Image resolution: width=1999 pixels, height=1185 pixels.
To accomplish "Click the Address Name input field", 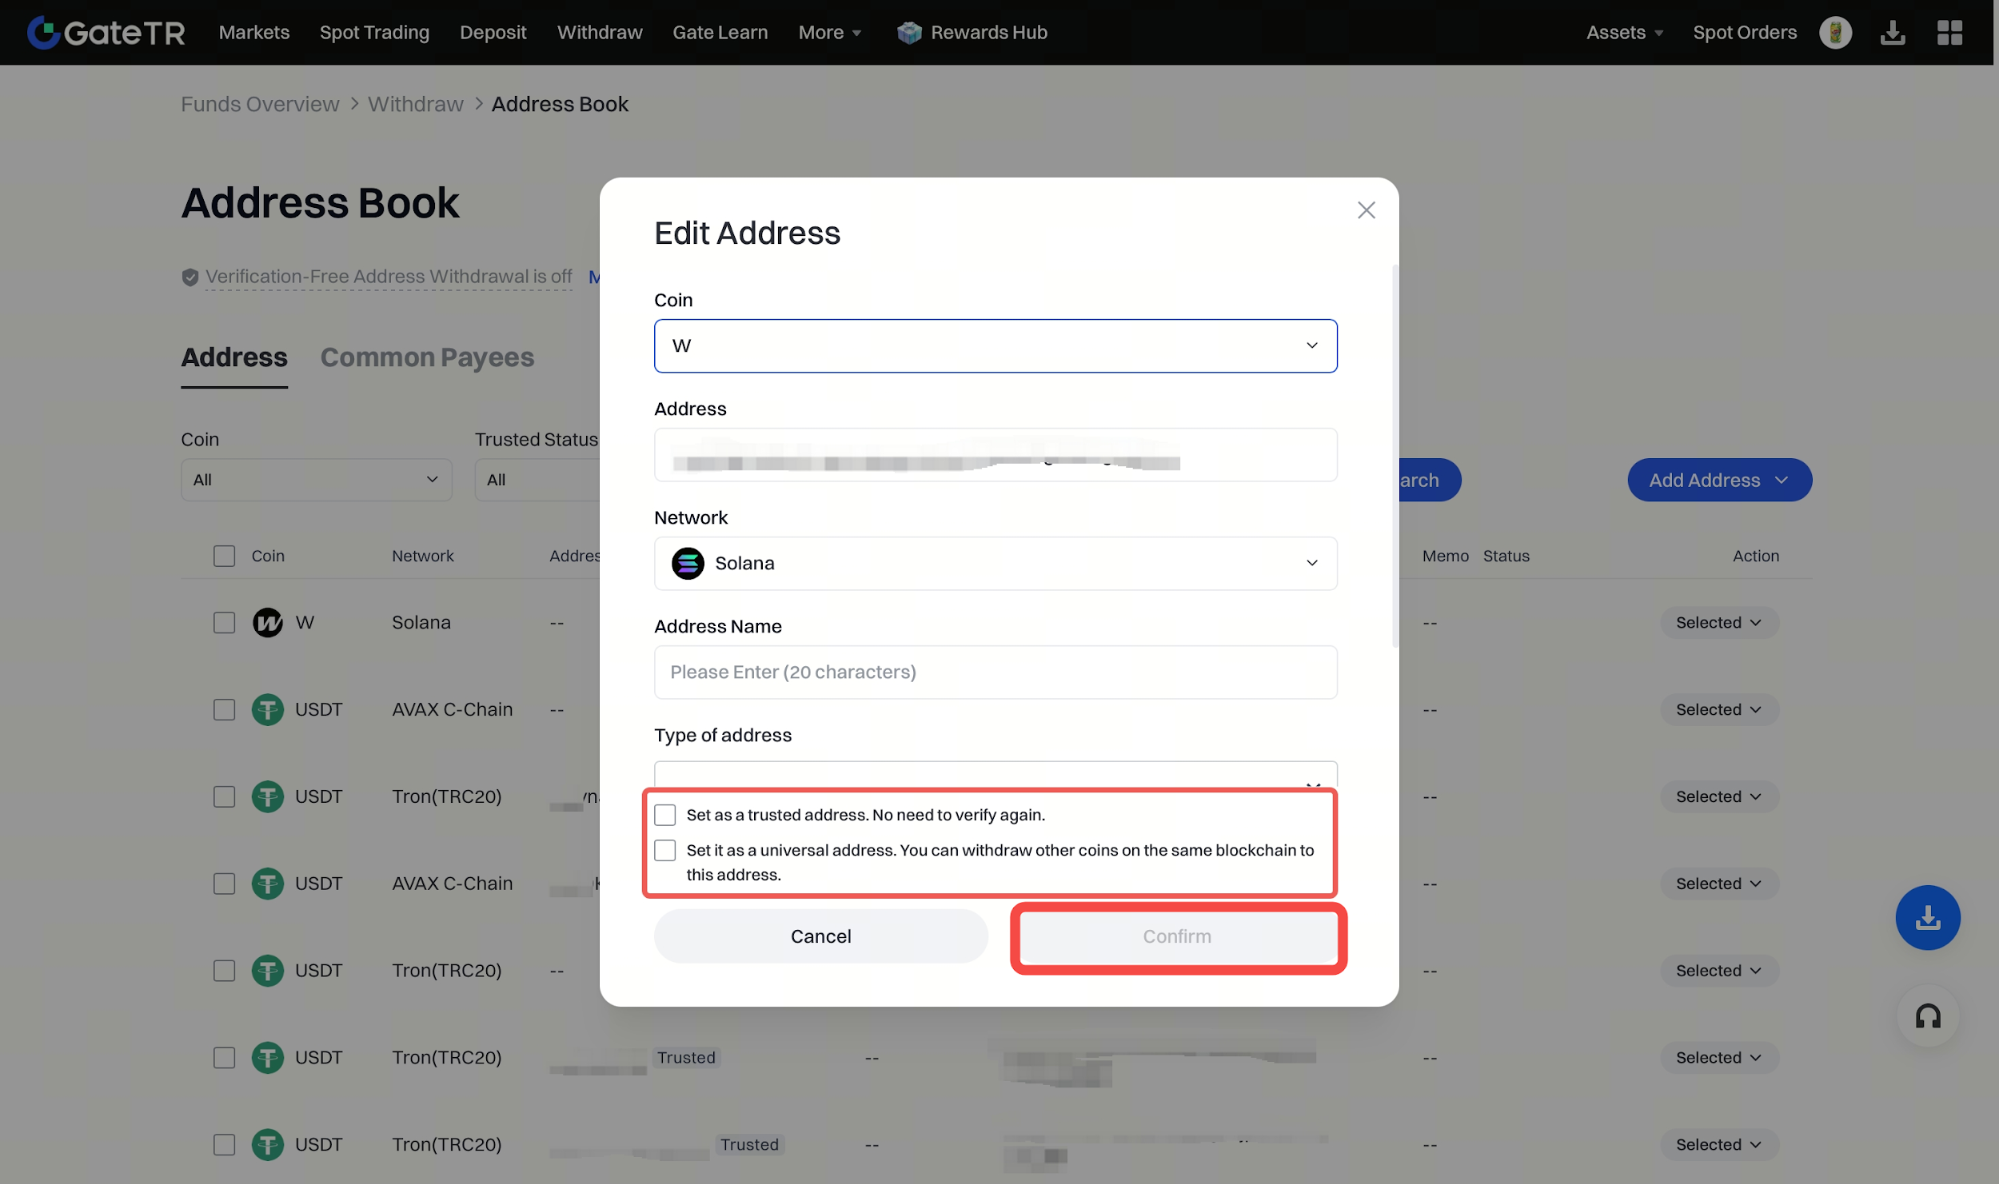I will 995,672.
